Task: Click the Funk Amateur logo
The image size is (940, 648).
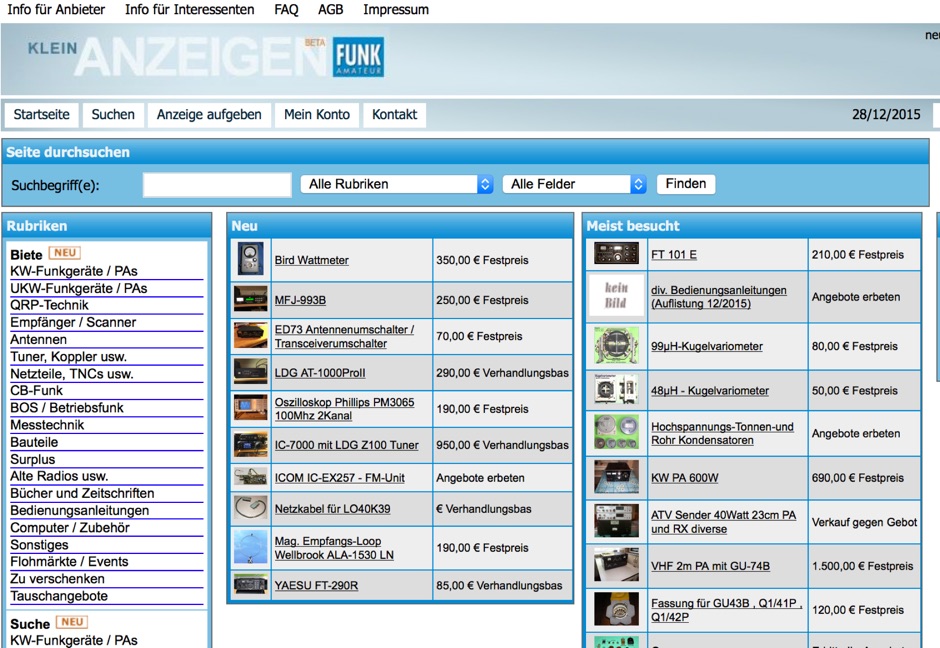Action: [358, 57]
